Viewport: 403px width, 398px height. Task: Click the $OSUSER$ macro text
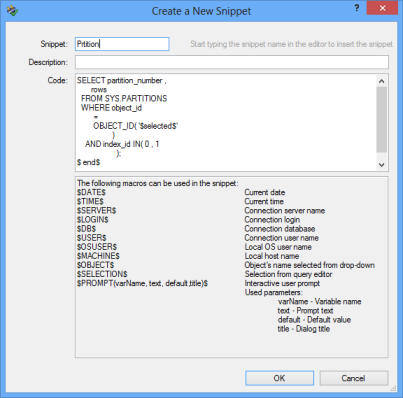coord(97,247)
